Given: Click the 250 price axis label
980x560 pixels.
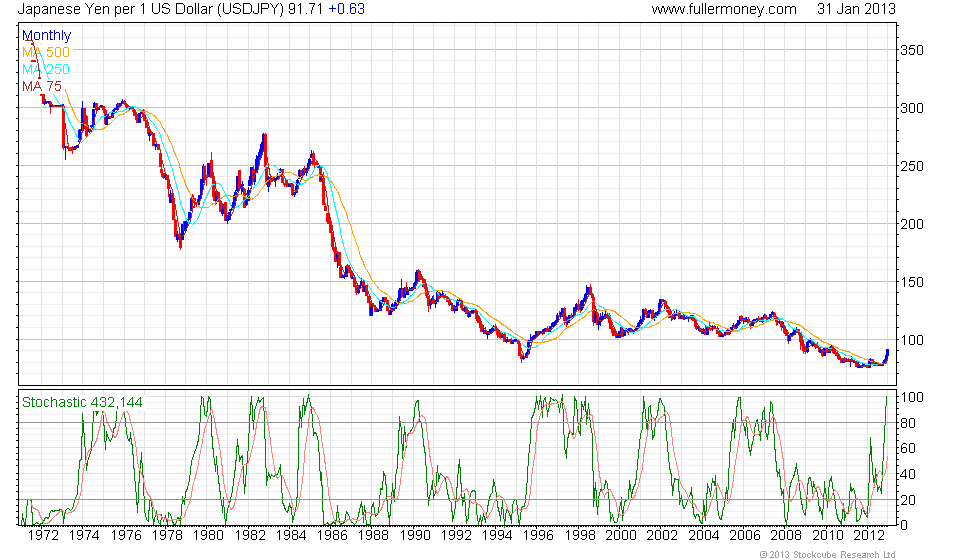Looking at the screenshot, I should 912,166.
